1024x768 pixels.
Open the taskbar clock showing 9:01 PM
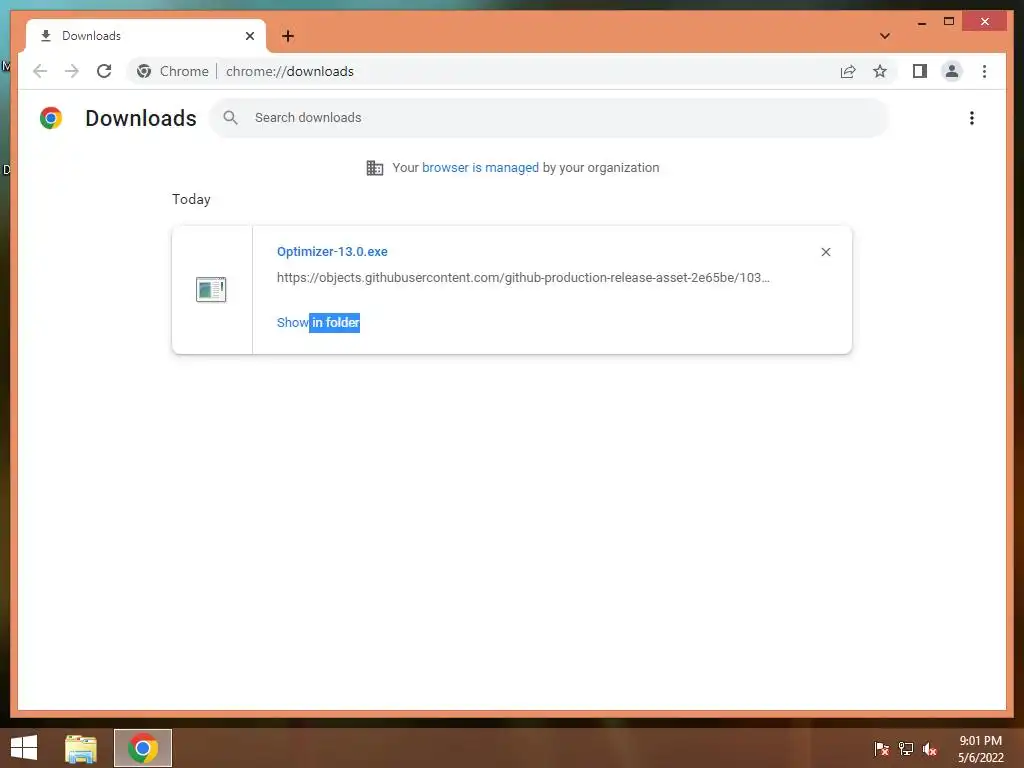tap(980, 749)
